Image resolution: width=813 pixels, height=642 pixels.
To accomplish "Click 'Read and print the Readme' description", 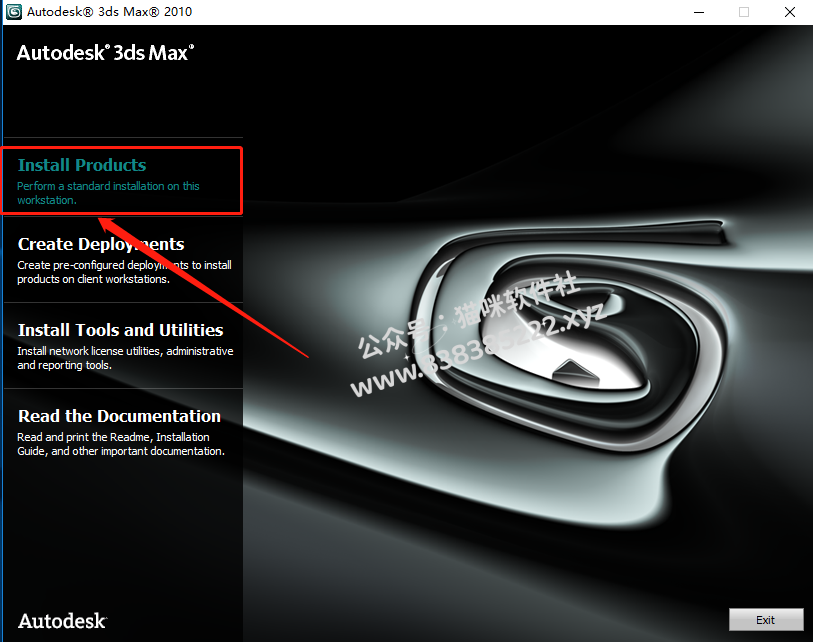I will (121, 444).
